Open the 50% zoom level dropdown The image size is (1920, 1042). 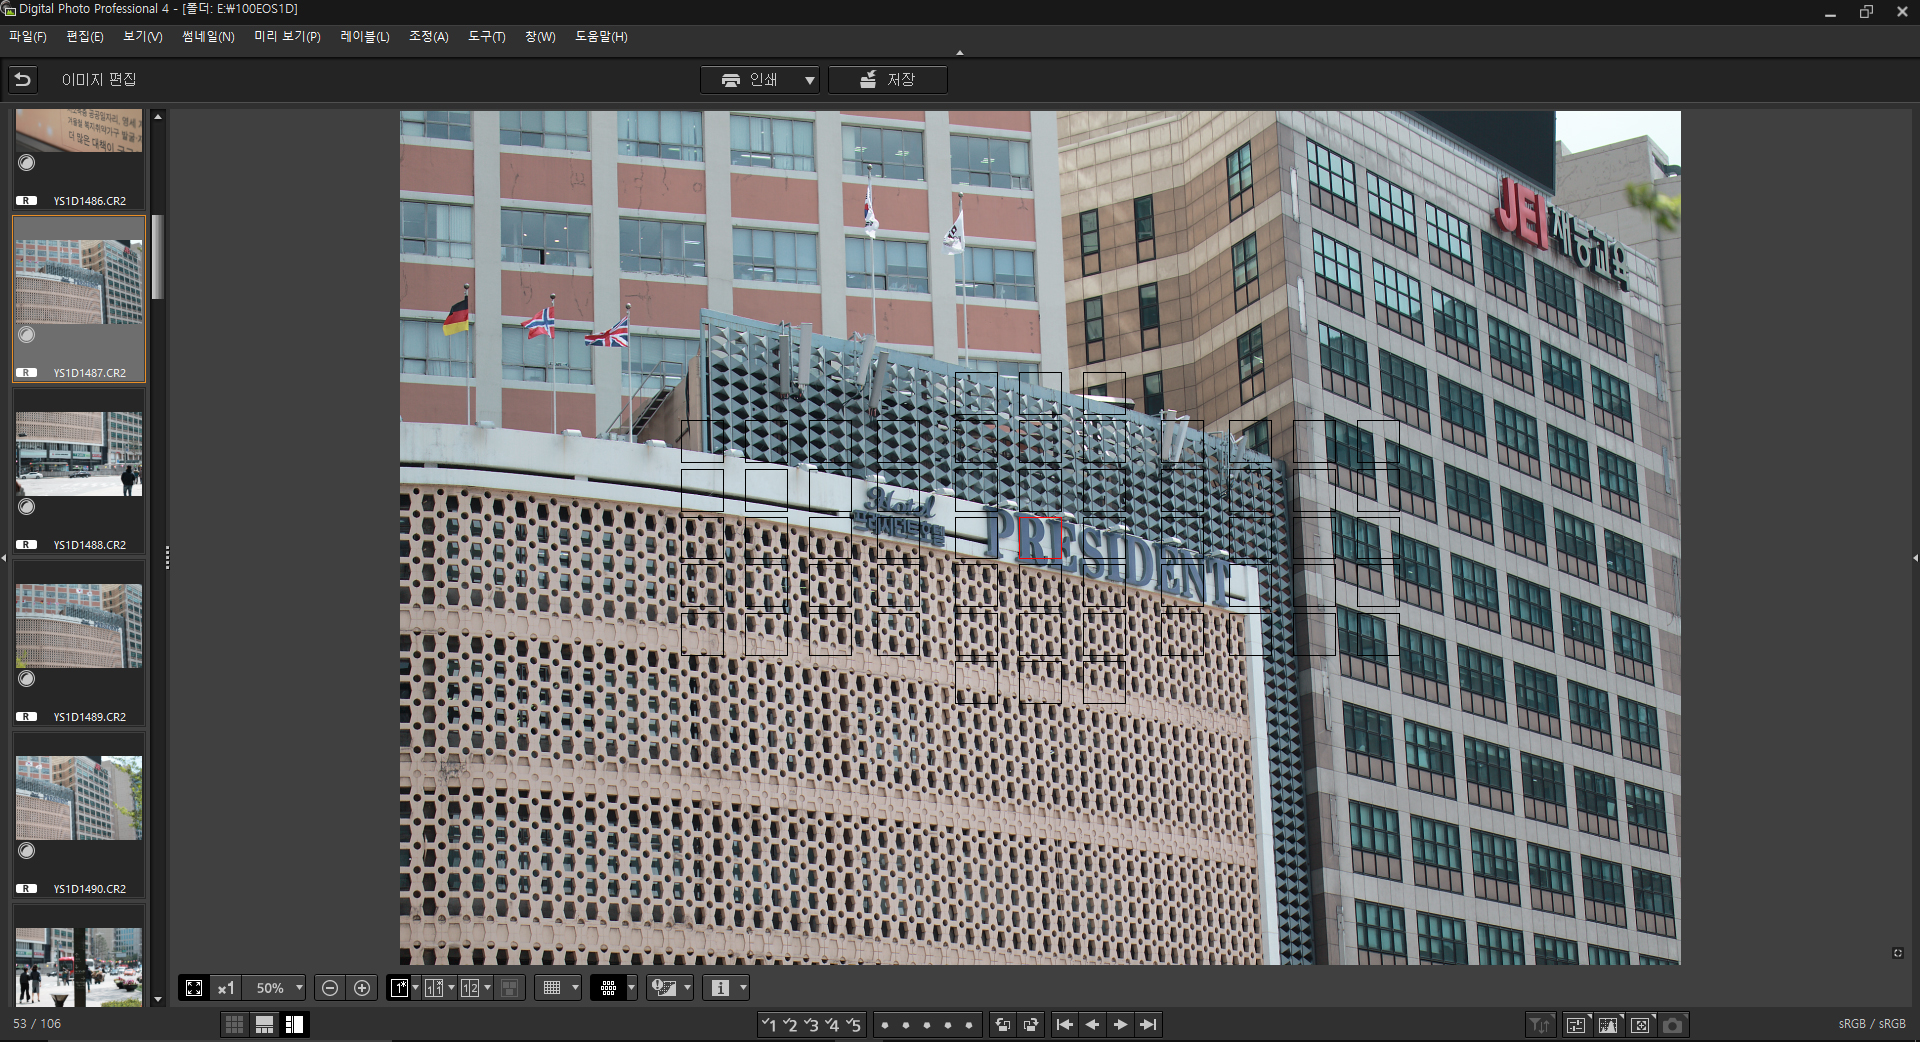tap(299, 988)
